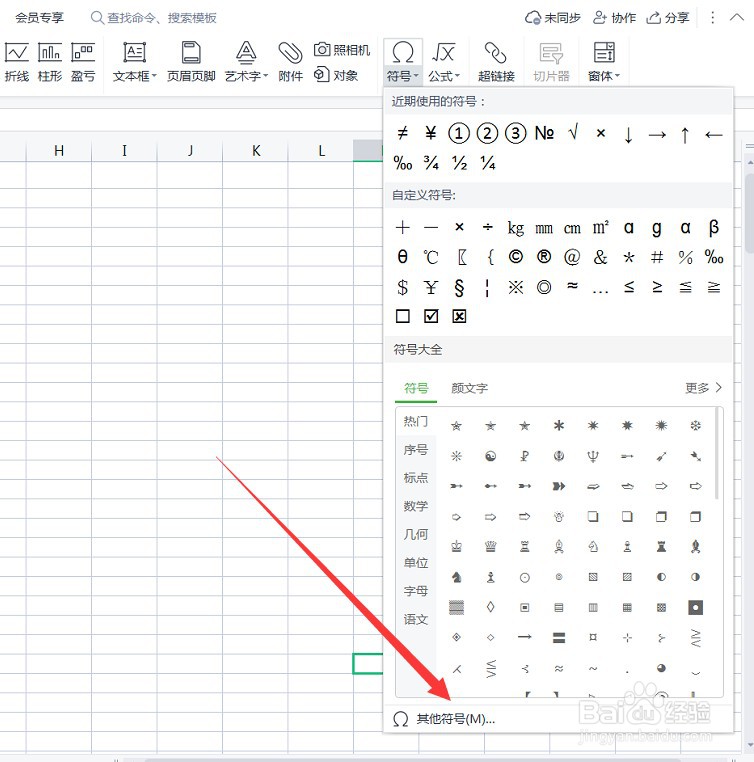Insert an object (对象)
Image resolution: width=754 pixels, height=762 pixels.
pos(336,75)
